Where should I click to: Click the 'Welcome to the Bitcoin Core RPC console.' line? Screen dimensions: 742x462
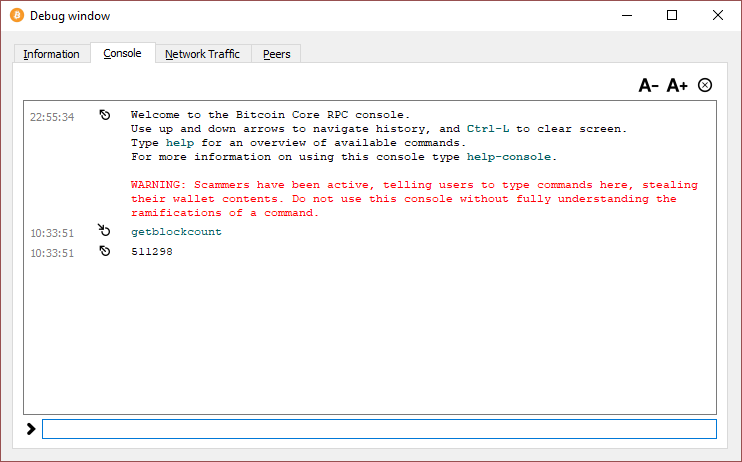pyautogui.click(x=270, y=115)
